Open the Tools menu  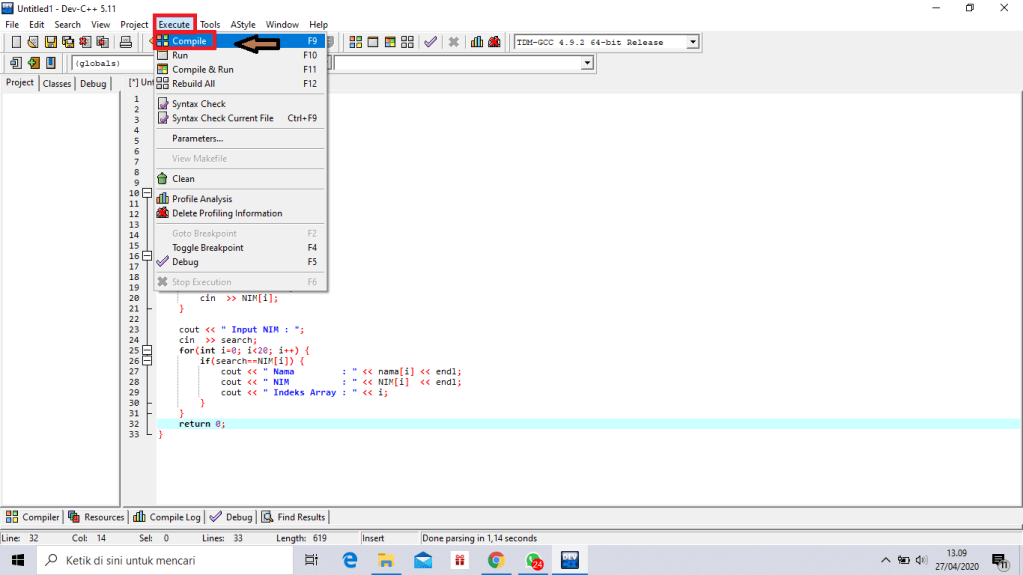point(210,24)
